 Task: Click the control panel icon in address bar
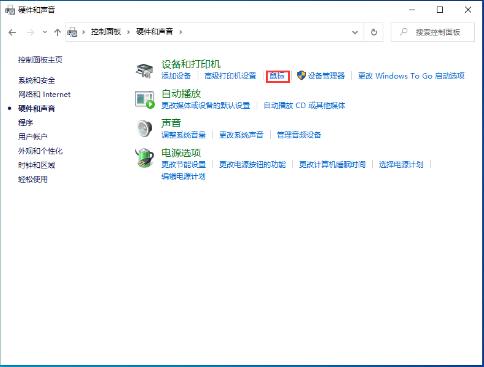pyautogui.click(x=72, y=32)
